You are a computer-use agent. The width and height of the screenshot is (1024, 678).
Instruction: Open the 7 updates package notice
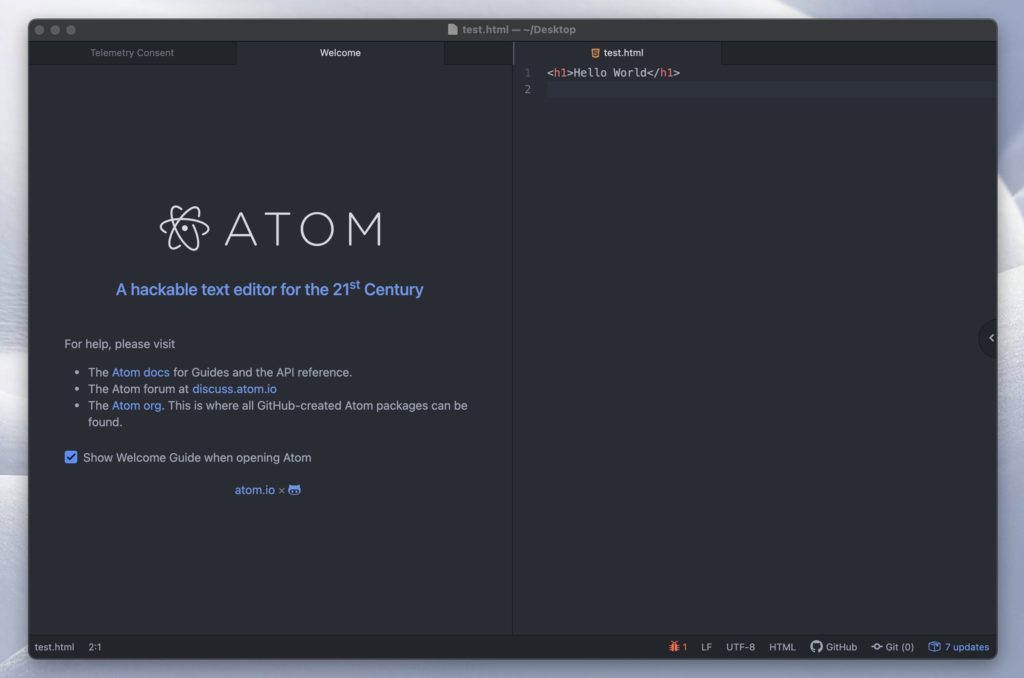959,647
